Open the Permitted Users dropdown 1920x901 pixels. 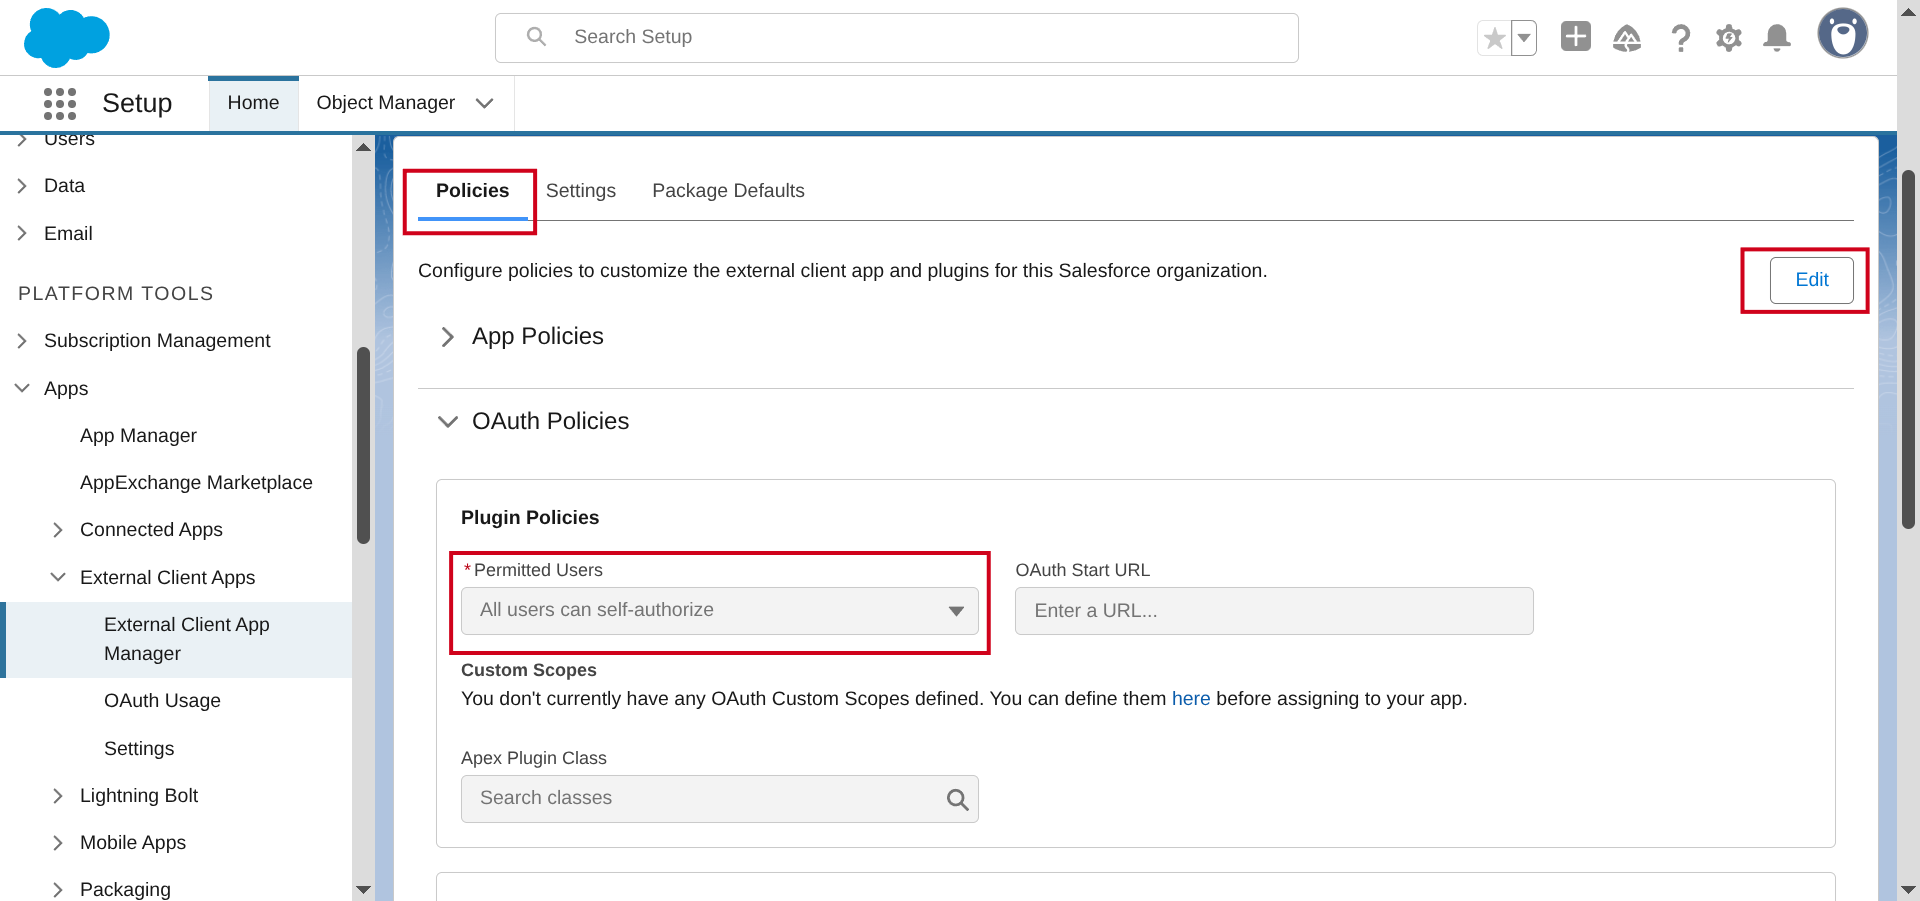point(720,611)
